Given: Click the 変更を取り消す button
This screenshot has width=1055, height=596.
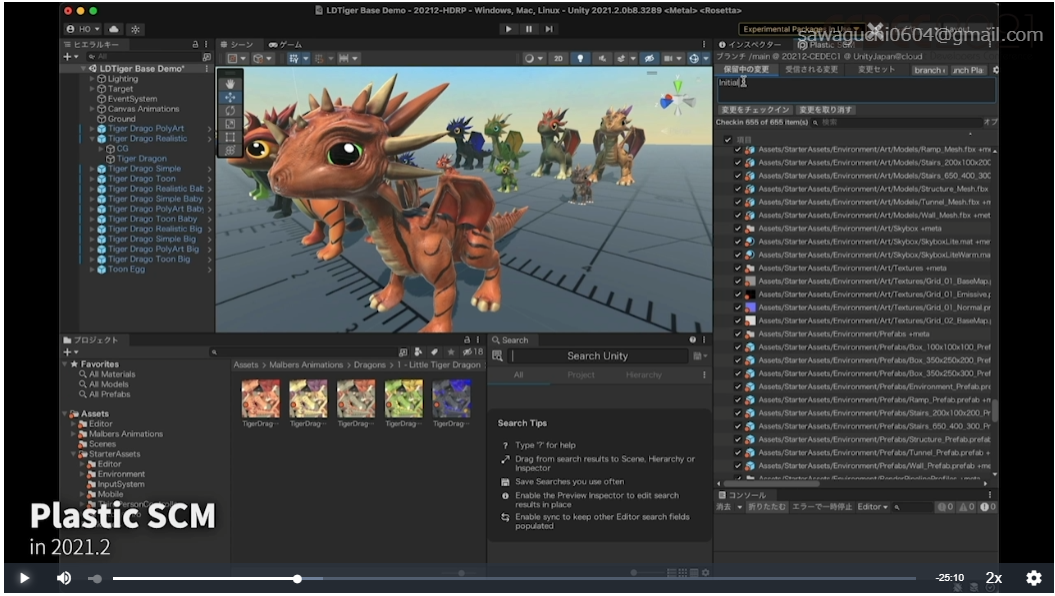Looking at the screenshot, I should coord(826,109).
